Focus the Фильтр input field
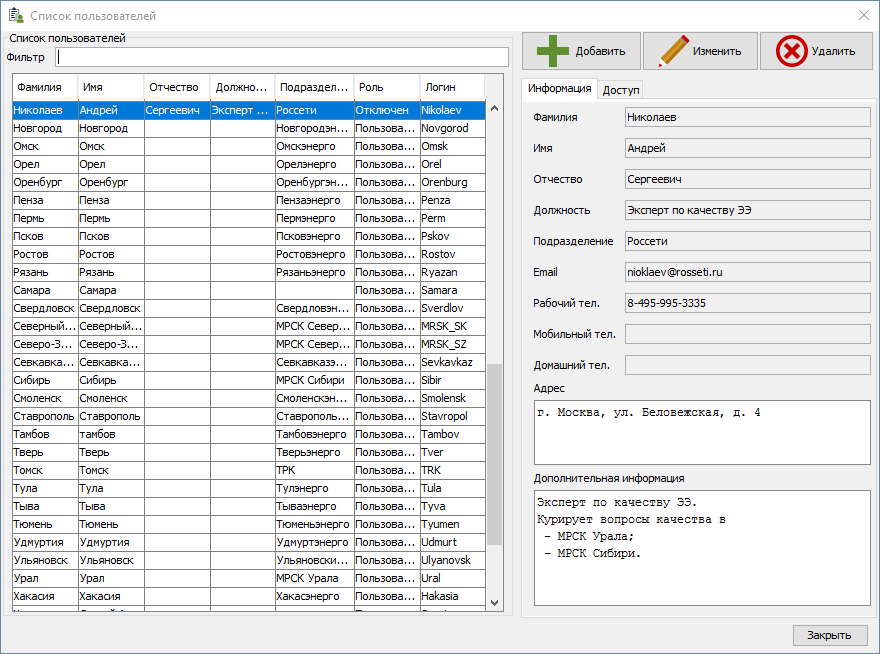The image size is (880, 654). (282, 57)
